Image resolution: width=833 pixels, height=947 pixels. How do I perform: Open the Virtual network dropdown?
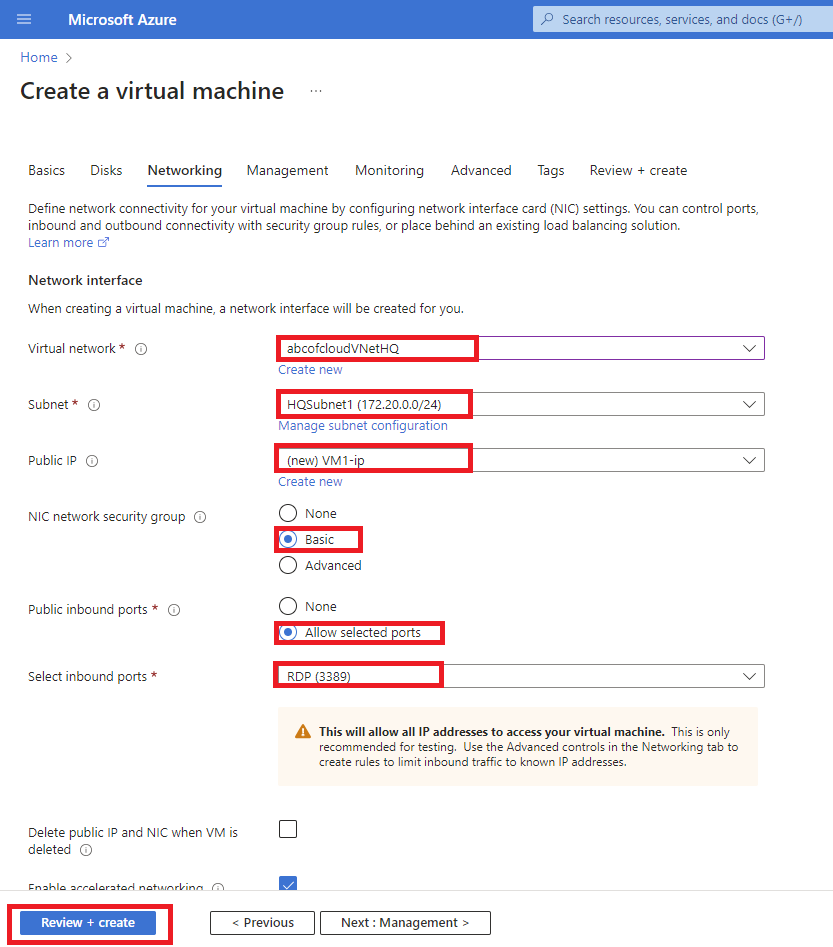(750, 348)
